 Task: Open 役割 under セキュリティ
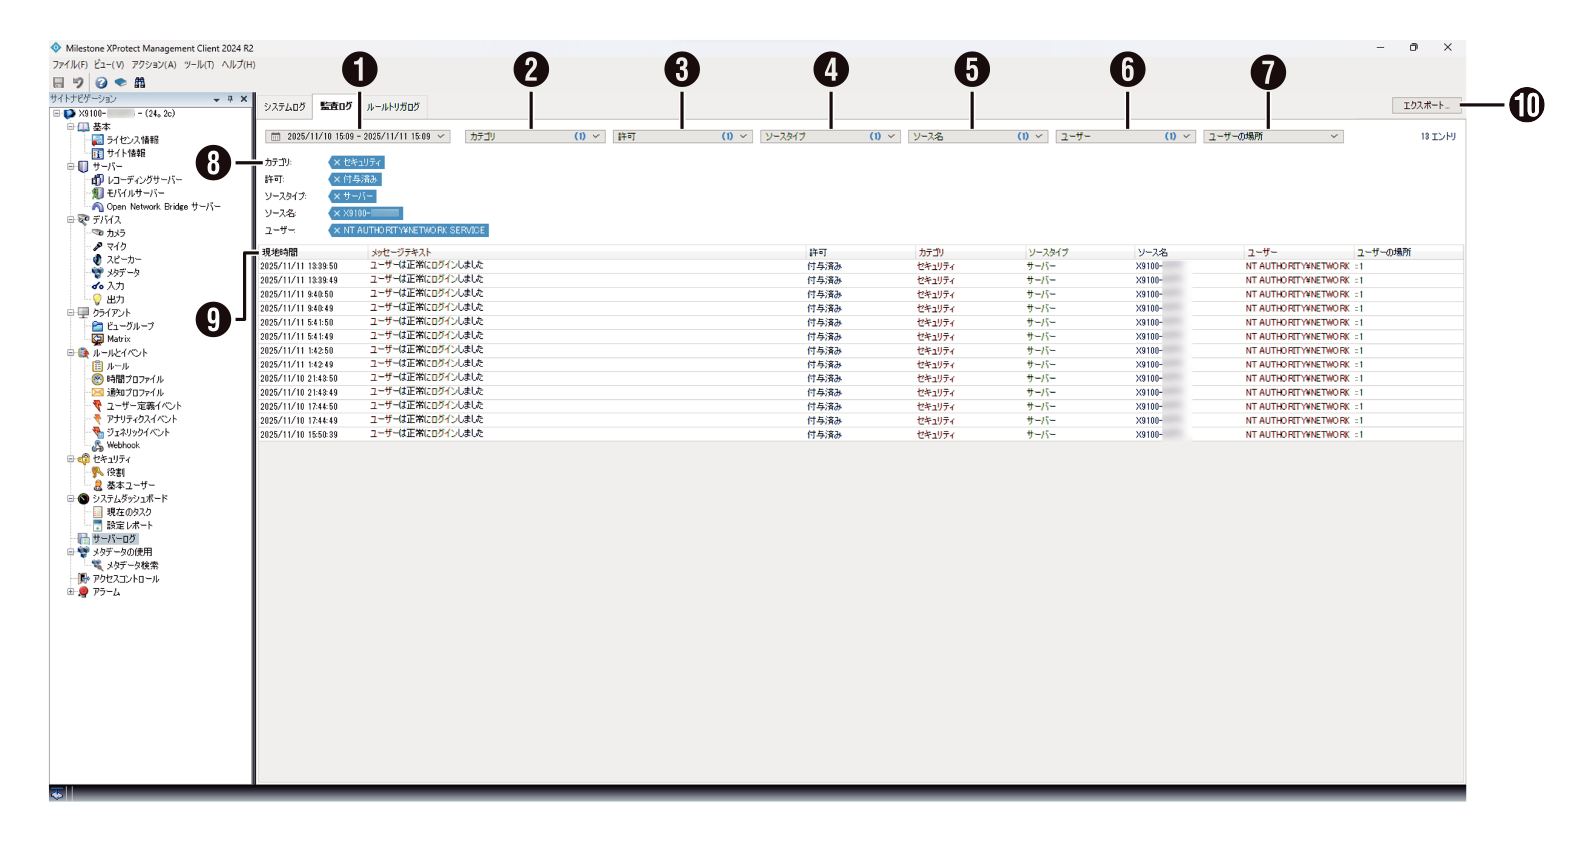(x=116, y=472)
